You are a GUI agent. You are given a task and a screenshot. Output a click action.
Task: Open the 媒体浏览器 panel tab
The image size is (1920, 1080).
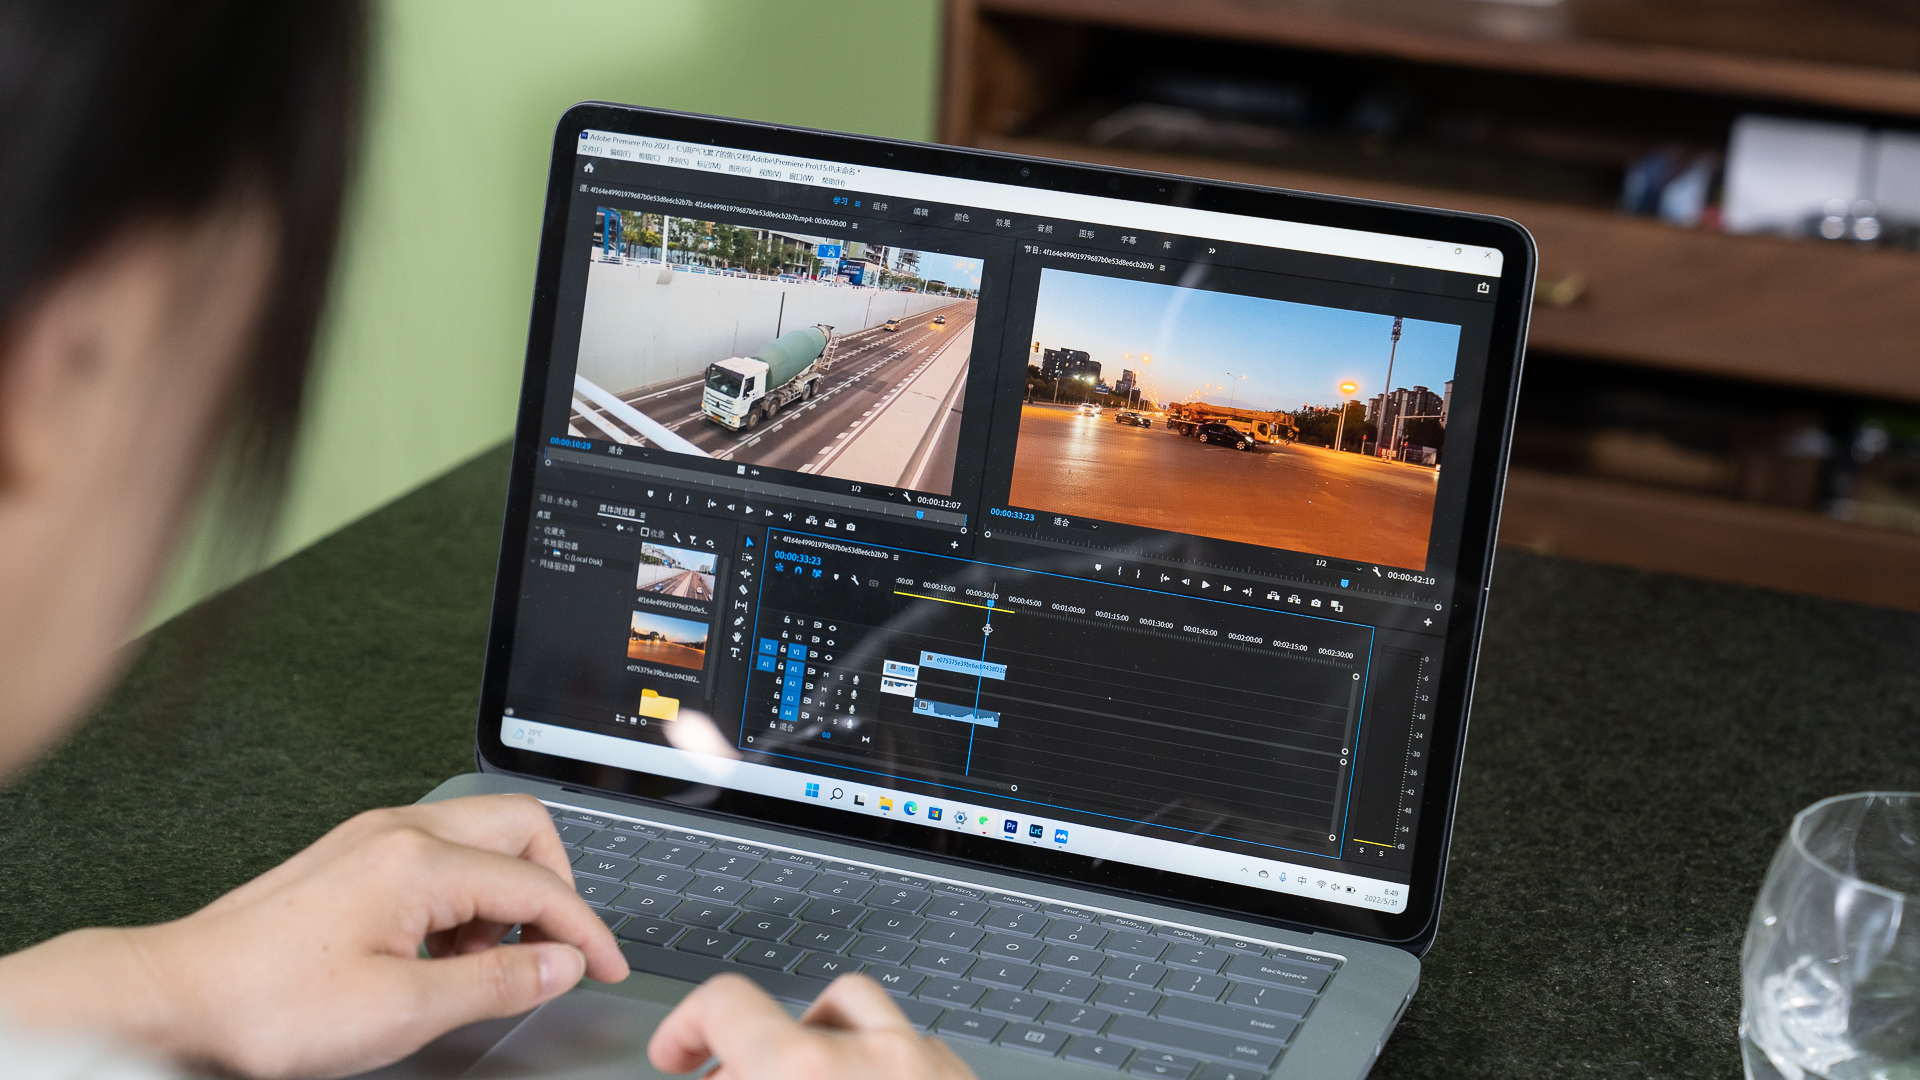(x=617, y=511)
